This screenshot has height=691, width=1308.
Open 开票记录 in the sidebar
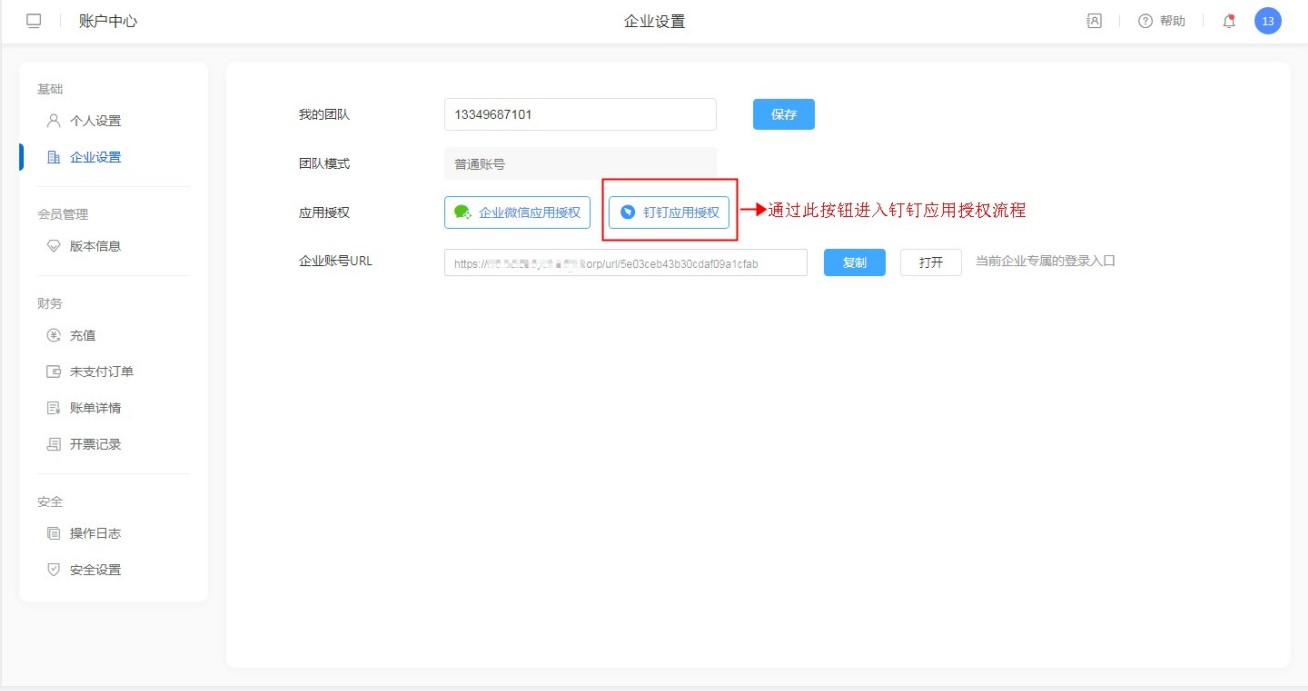95,444
